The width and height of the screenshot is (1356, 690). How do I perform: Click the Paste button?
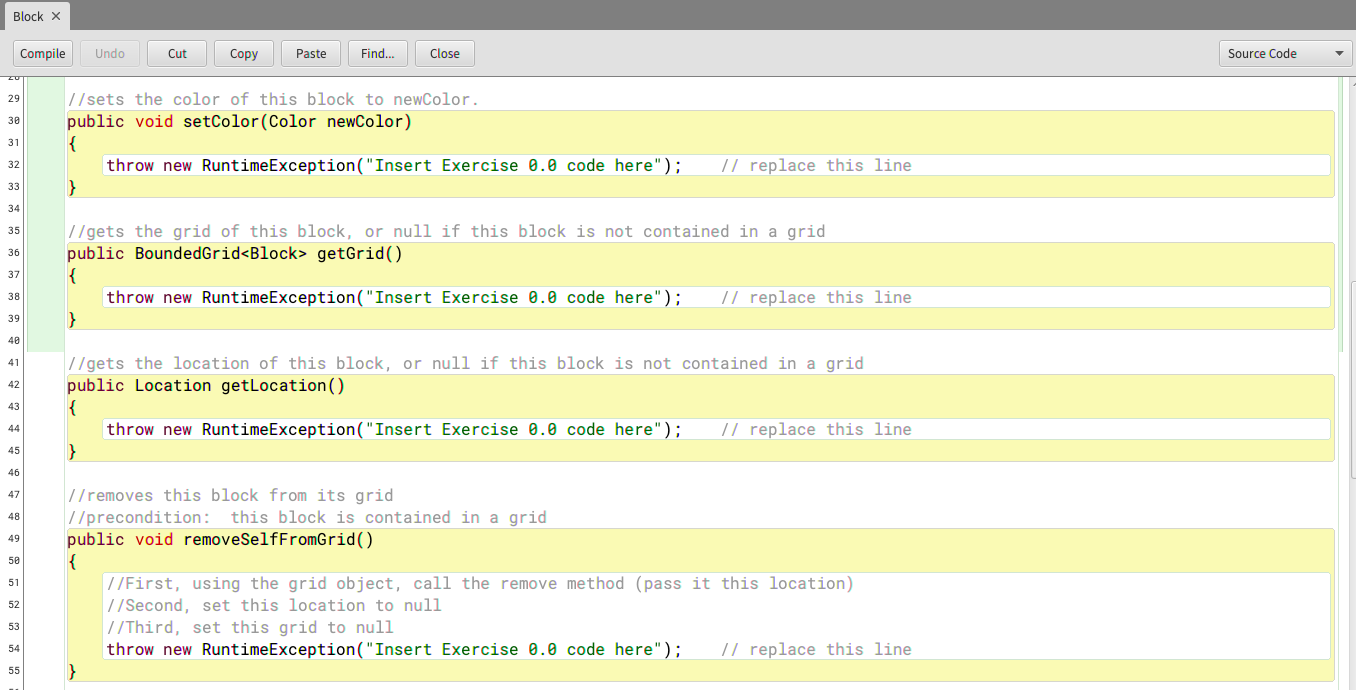tap(310, 53)
